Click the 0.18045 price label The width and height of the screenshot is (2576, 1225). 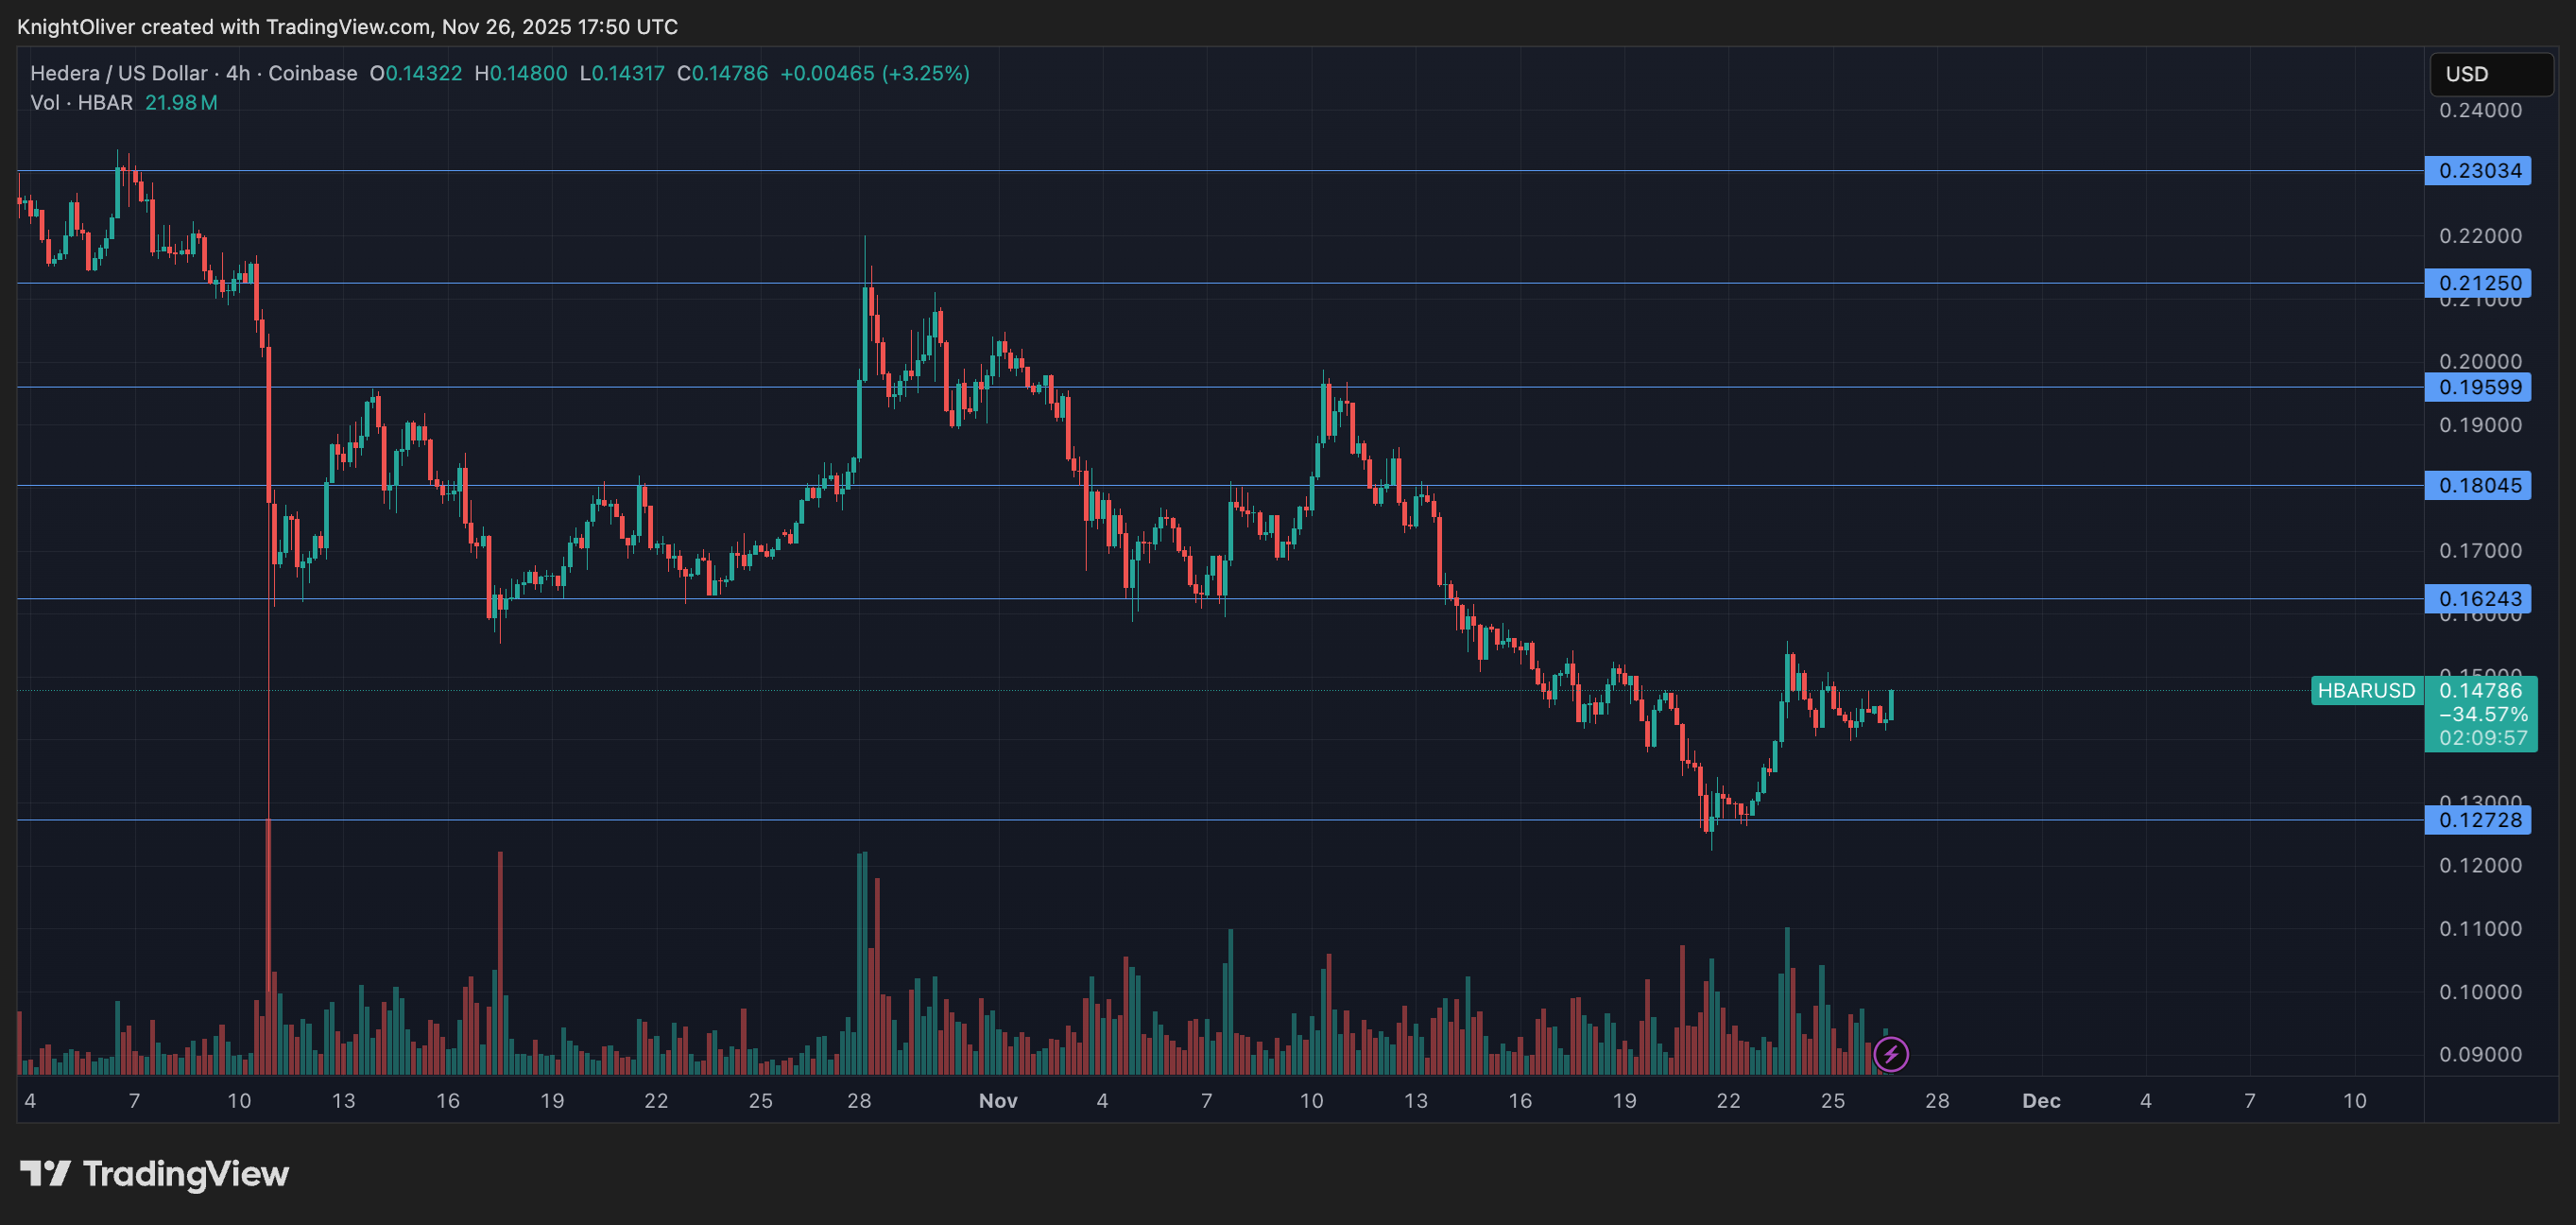pos(2478,485)
